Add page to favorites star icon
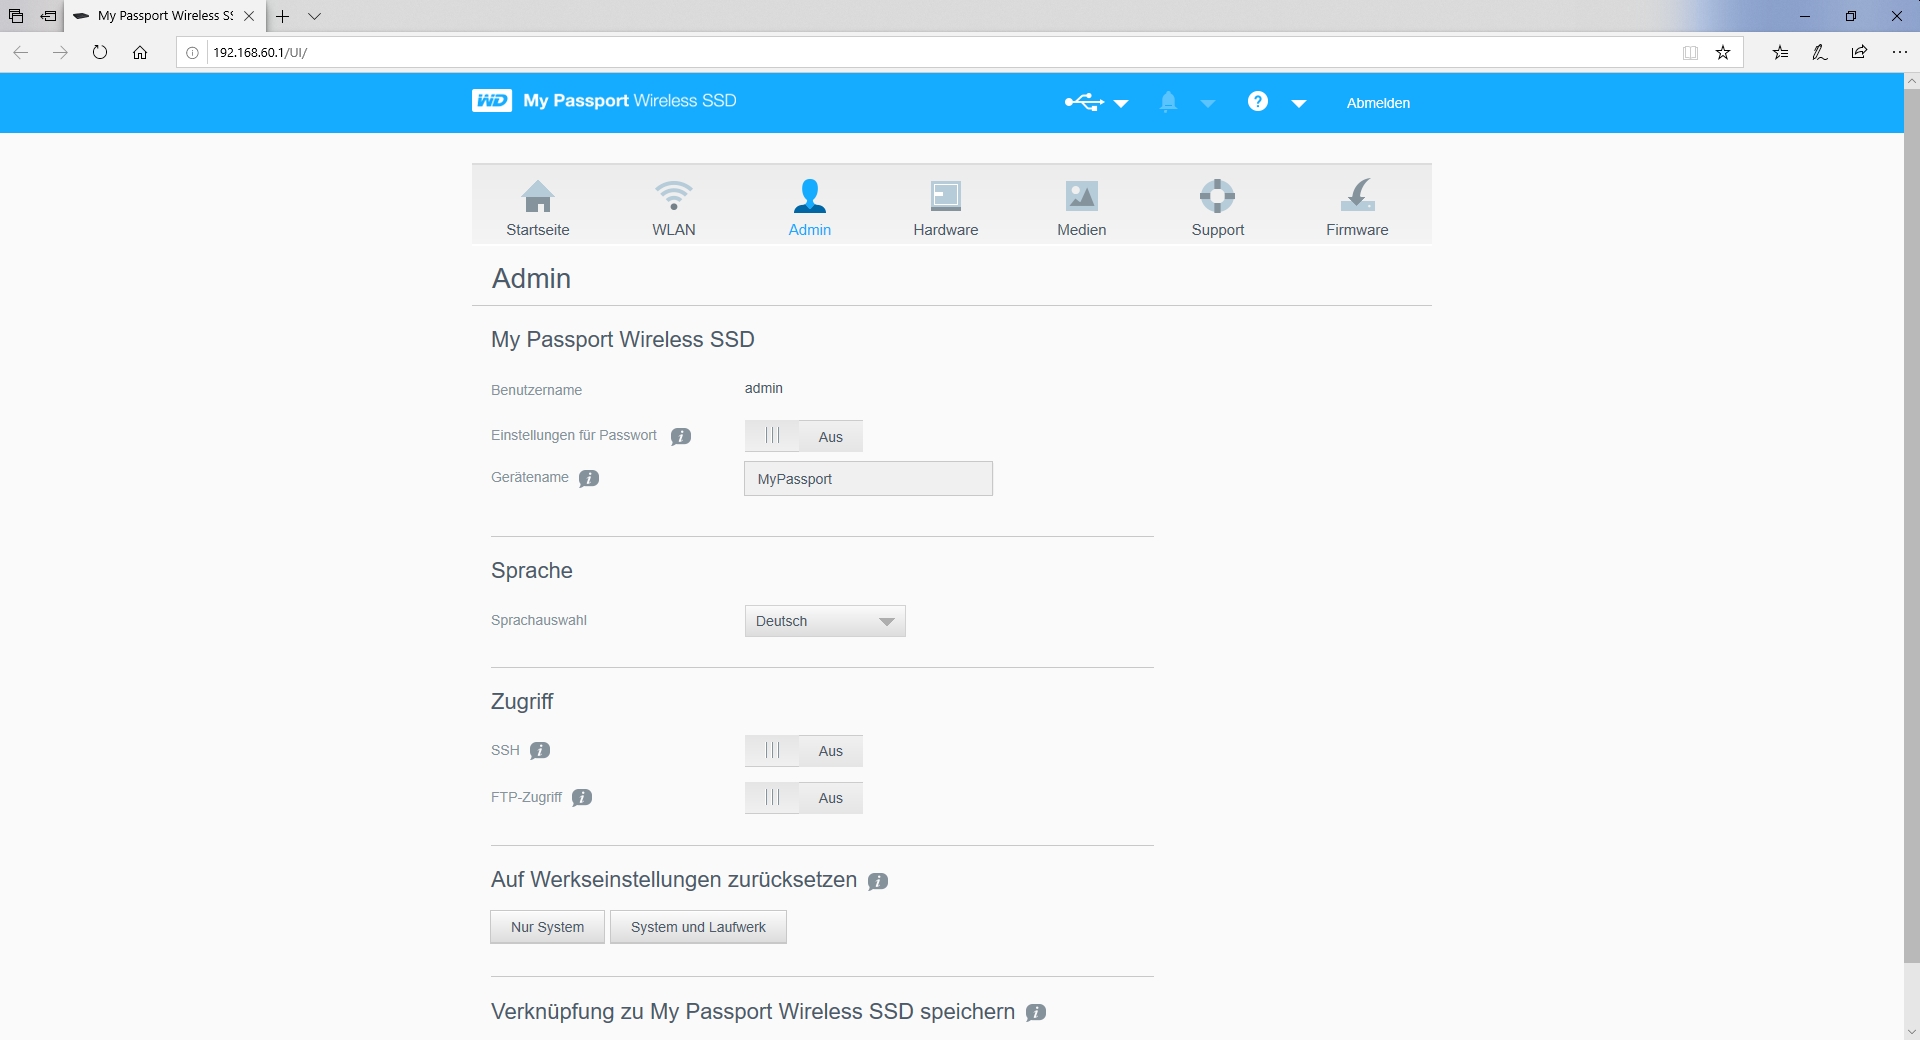The width and height of the screenshot is (1920, 1040). 1723,53
